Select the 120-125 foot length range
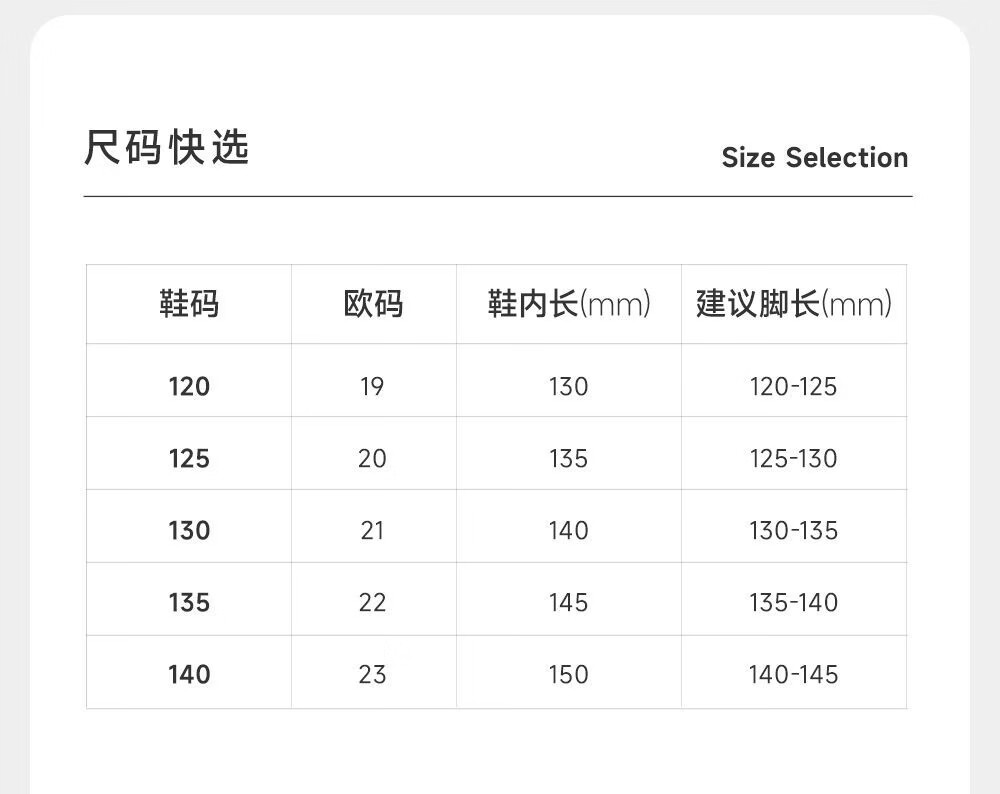1000x794 pixels. 793,387
